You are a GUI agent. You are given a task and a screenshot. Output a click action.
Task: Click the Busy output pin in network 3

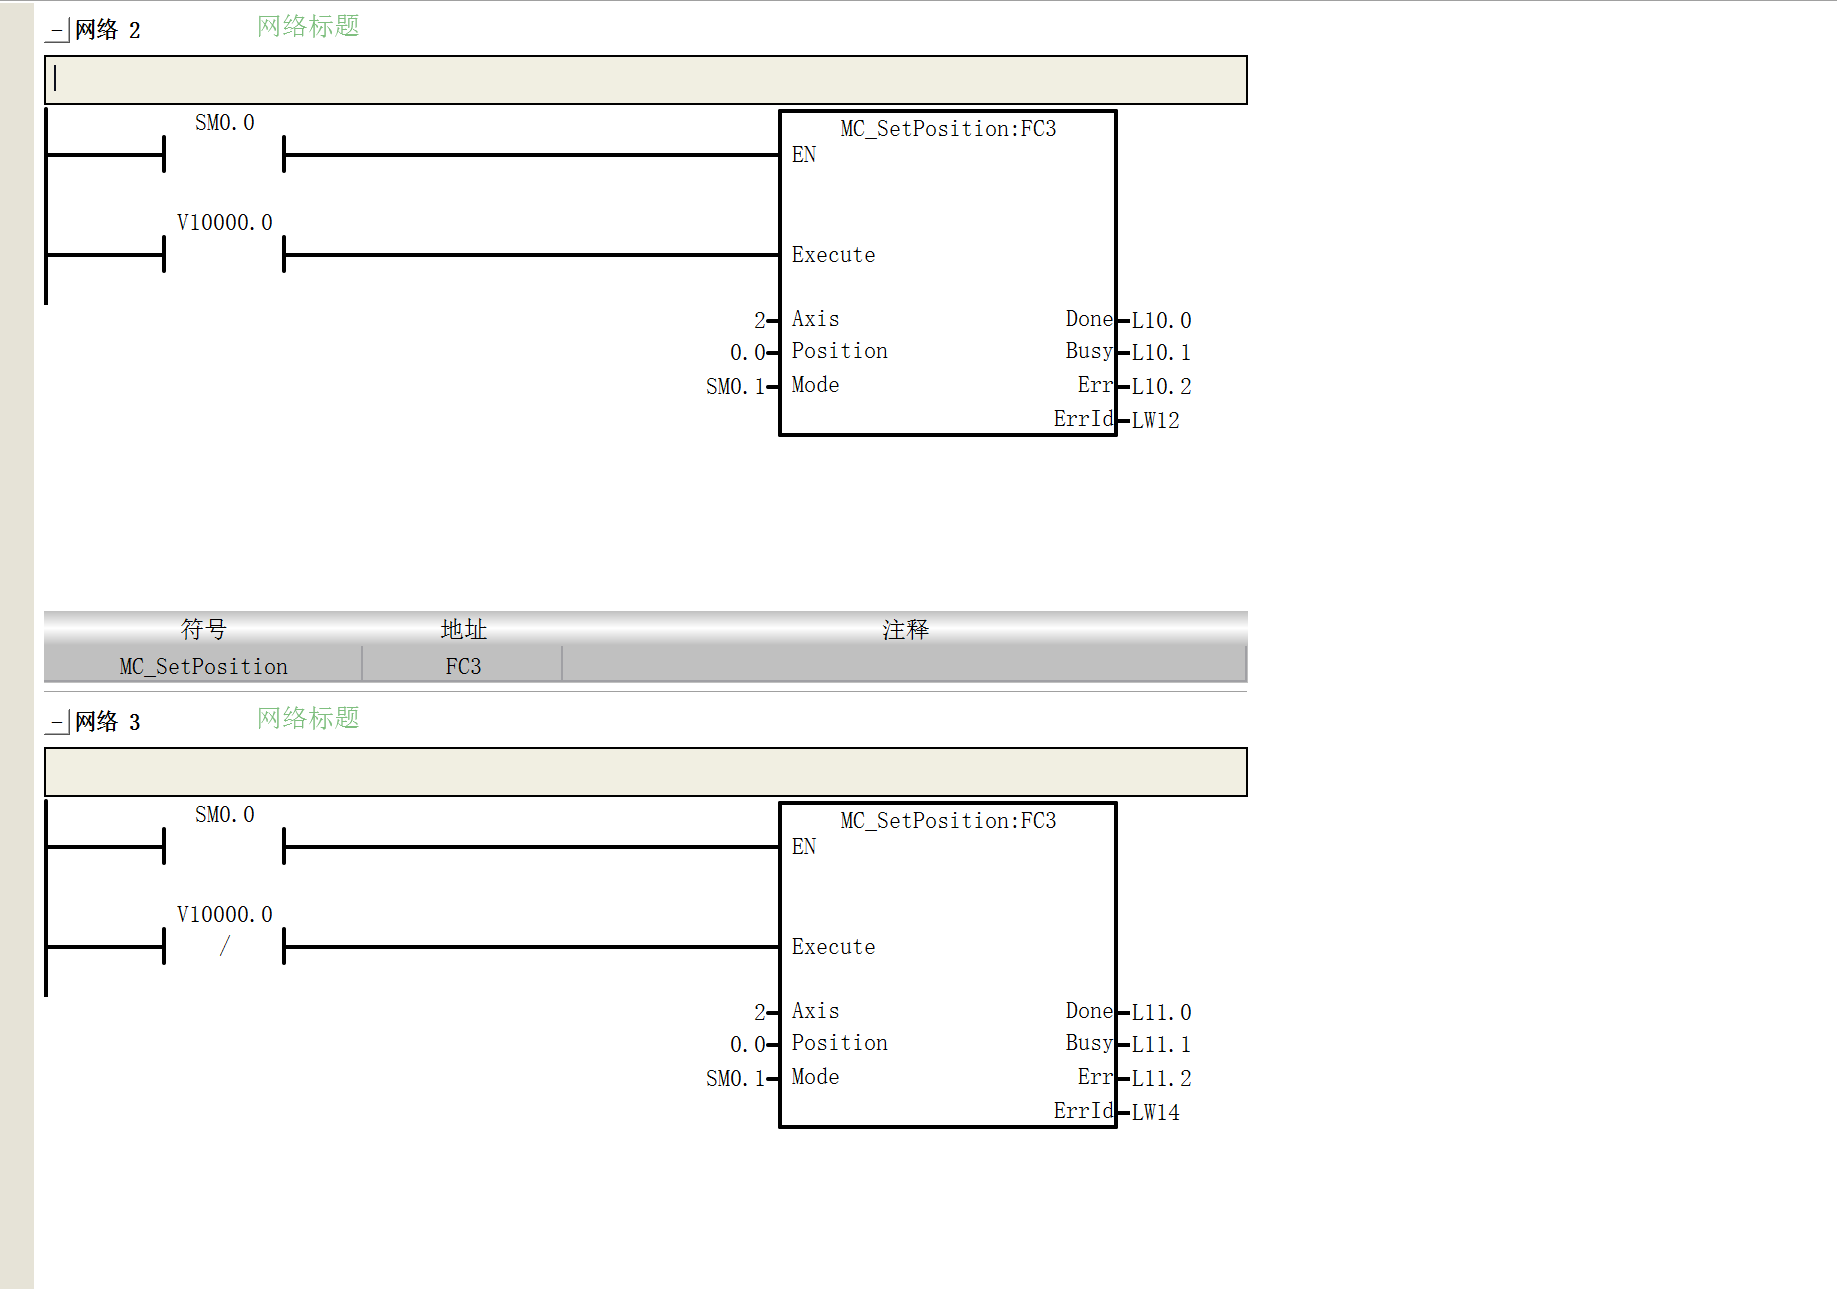[x=1089, y=1043]
